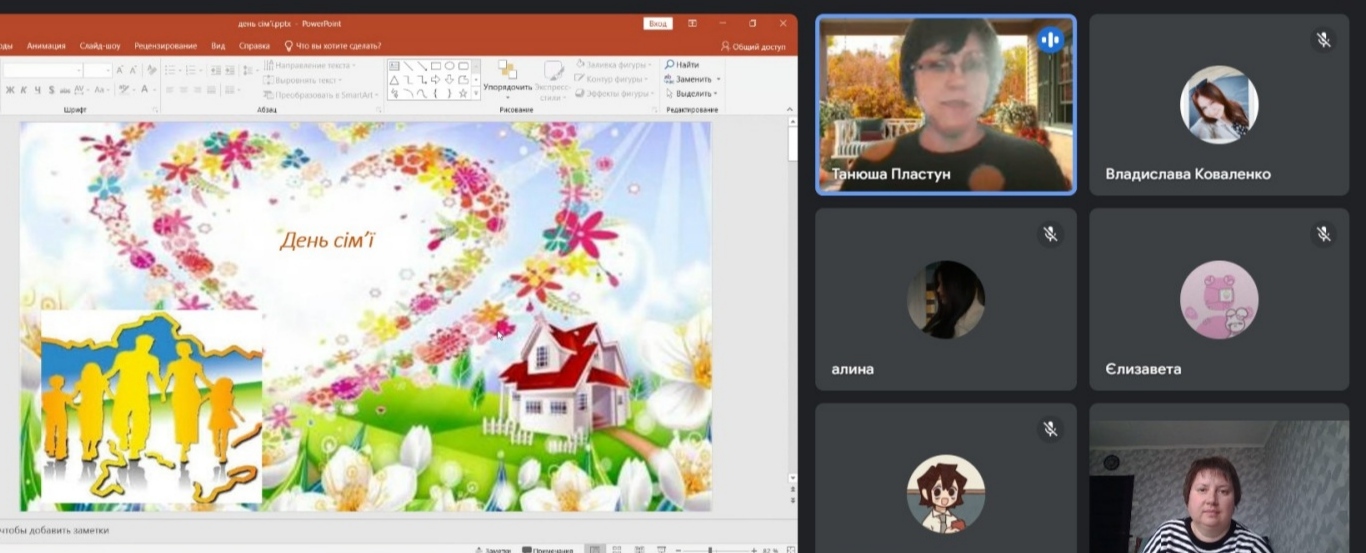
Task: Expand the Выделить dropdown menu
Action: coord(717,93)
